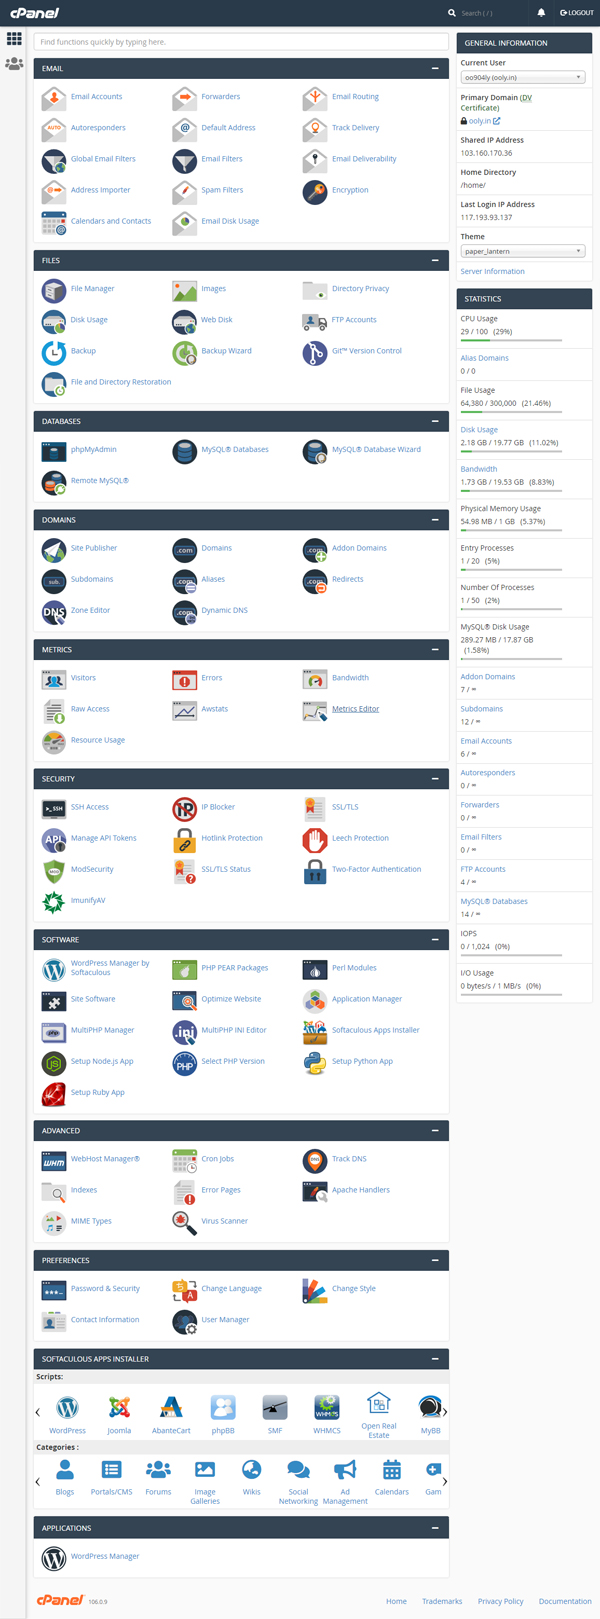Screen dimensions: 600x1619
Task: Collapse the Domains section
Action: click(435, 520)
